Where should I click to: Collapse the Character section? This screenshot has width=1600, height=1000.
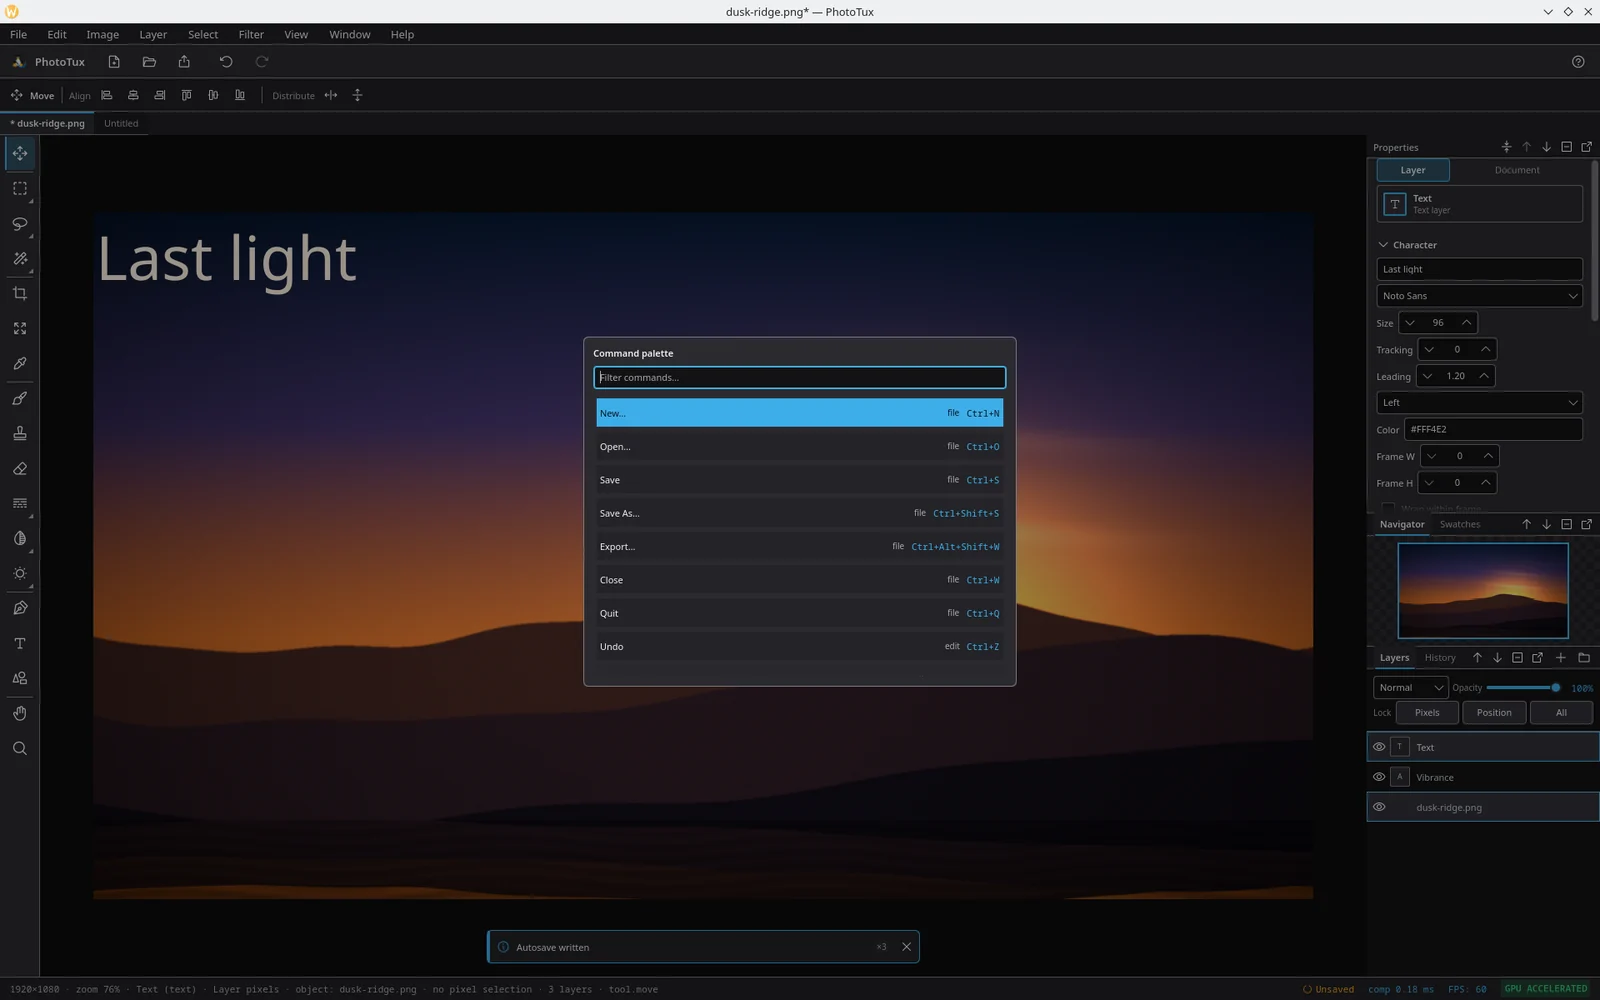click(1383, 245)
